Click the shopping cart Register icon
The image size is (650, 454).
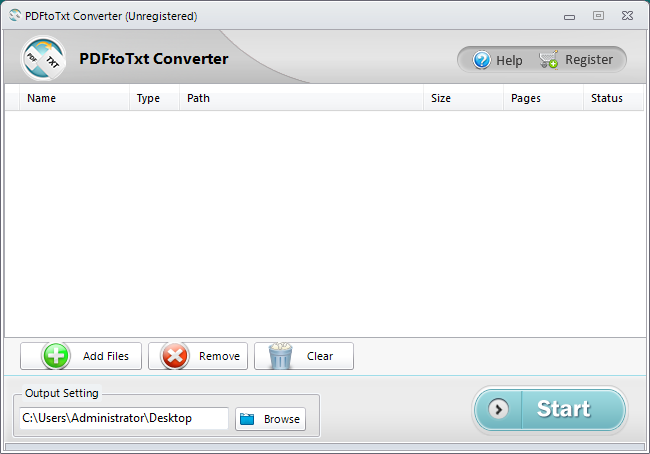(548, 60)
